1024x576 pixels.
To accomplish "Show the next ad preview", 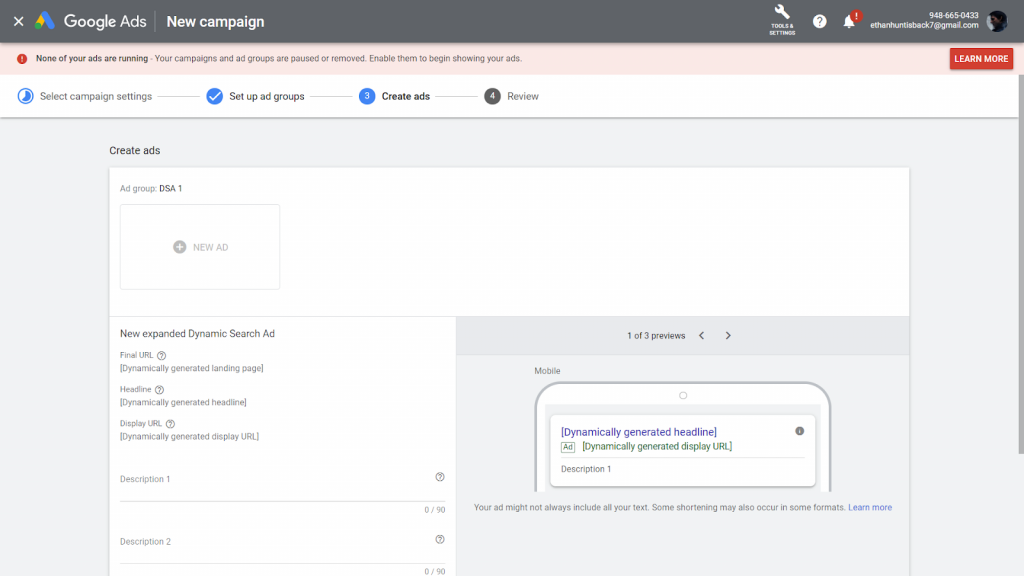I will click(728, 335).
